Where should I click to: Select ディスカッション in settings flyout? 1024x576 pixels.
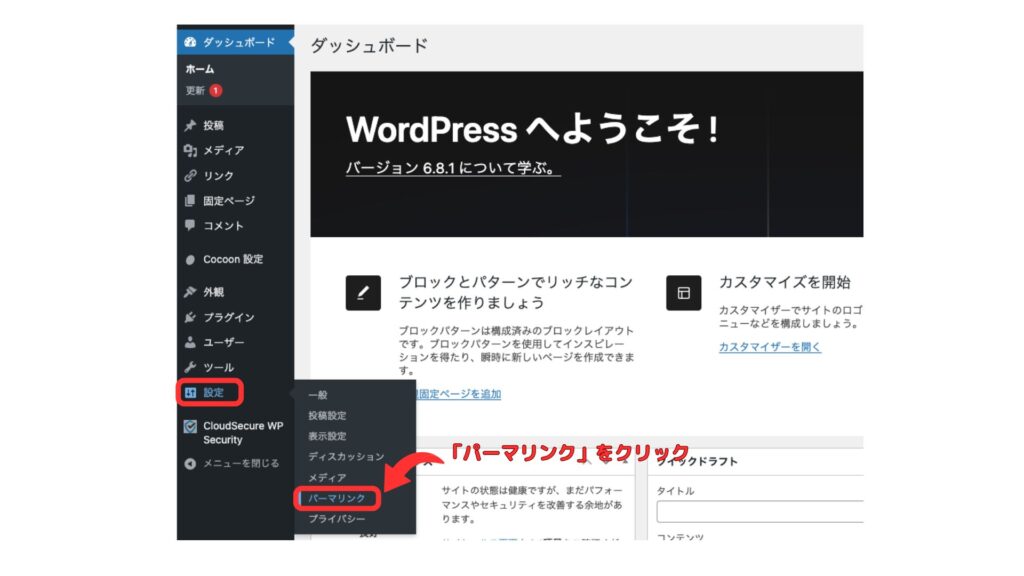[x=346, y=456]
